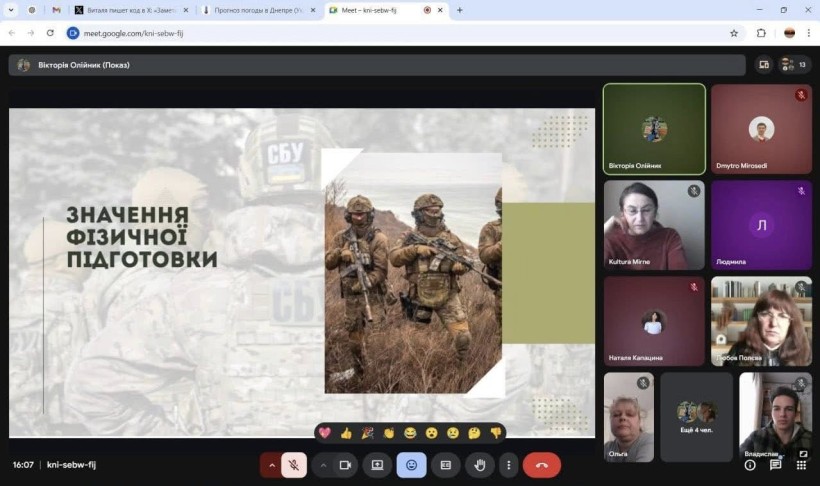820x486 pixels.
Task: Select Dmytro Mirosedi participant tile
Action: [x=761, y=129]
